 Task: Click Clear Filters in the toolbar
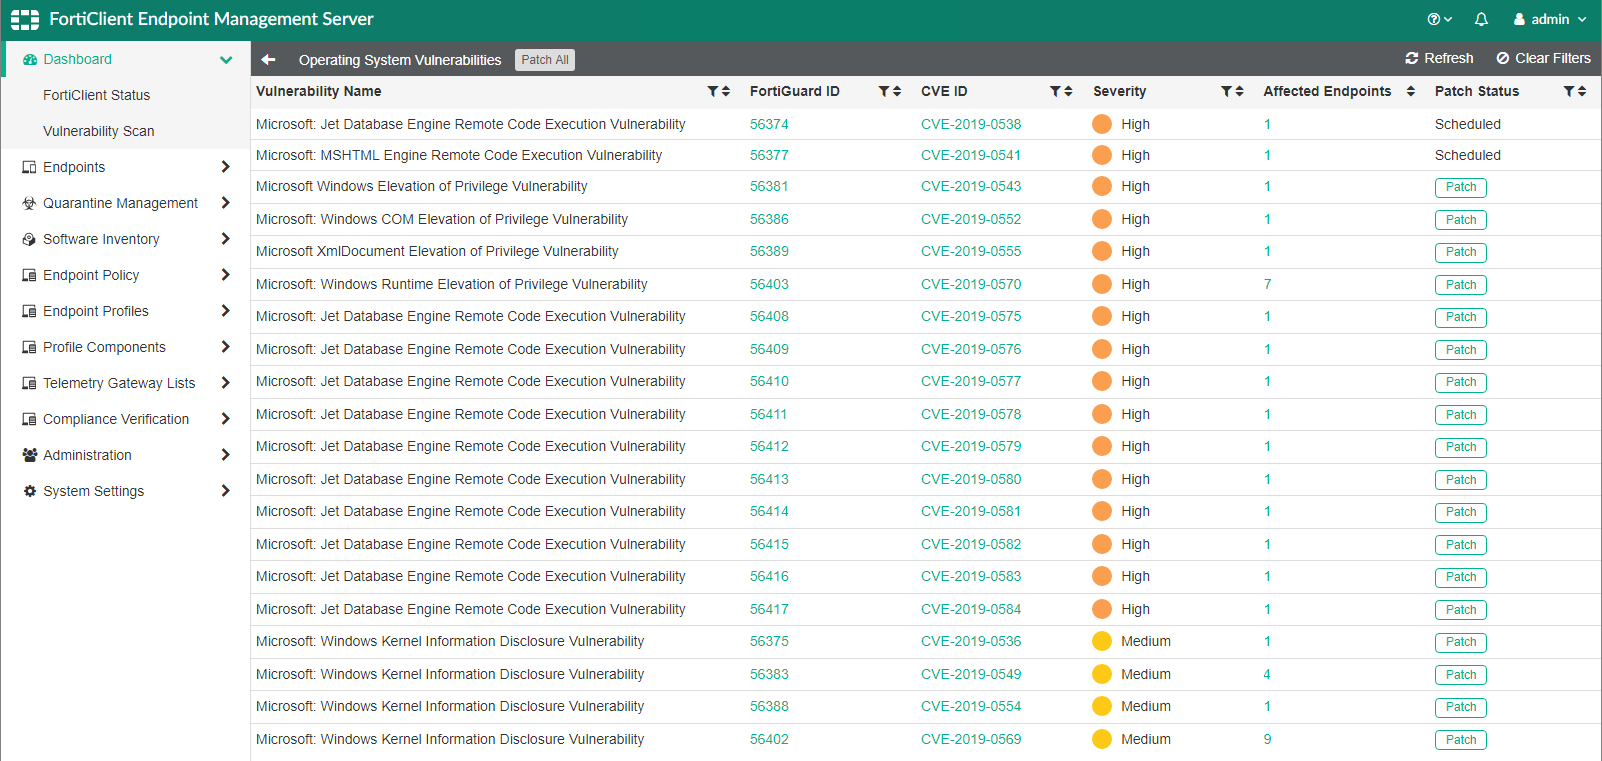[1543, 58]
